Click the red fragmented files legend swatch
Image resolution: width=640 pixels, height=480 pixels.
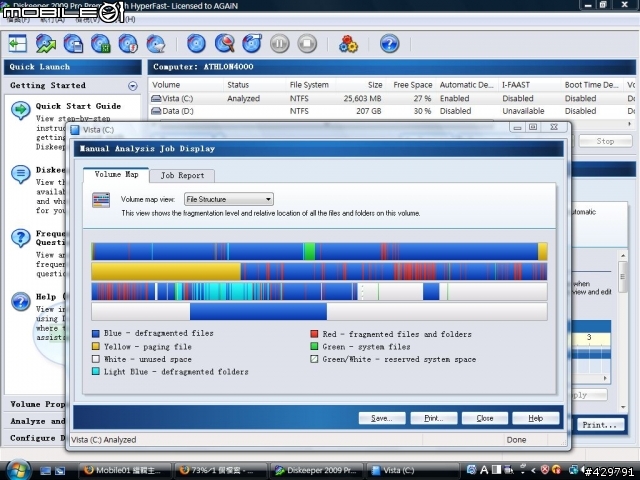click(314, 334)
